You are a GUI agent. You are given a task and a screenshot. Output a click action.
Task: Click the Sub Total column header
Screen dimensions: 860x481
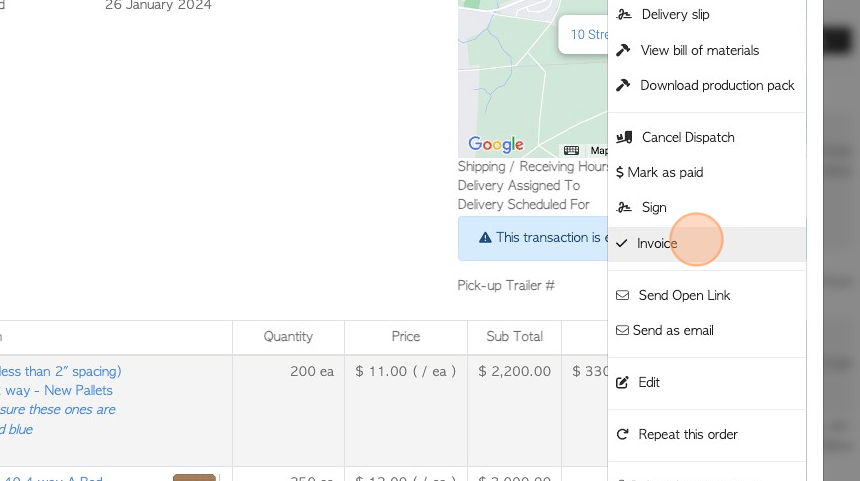click(514, 337)
